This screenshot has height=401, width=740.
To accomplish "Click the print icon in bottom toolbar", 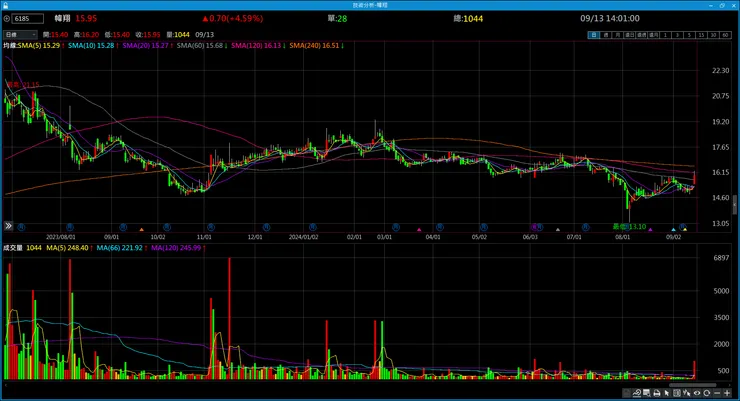I will [x=657, y=393].
